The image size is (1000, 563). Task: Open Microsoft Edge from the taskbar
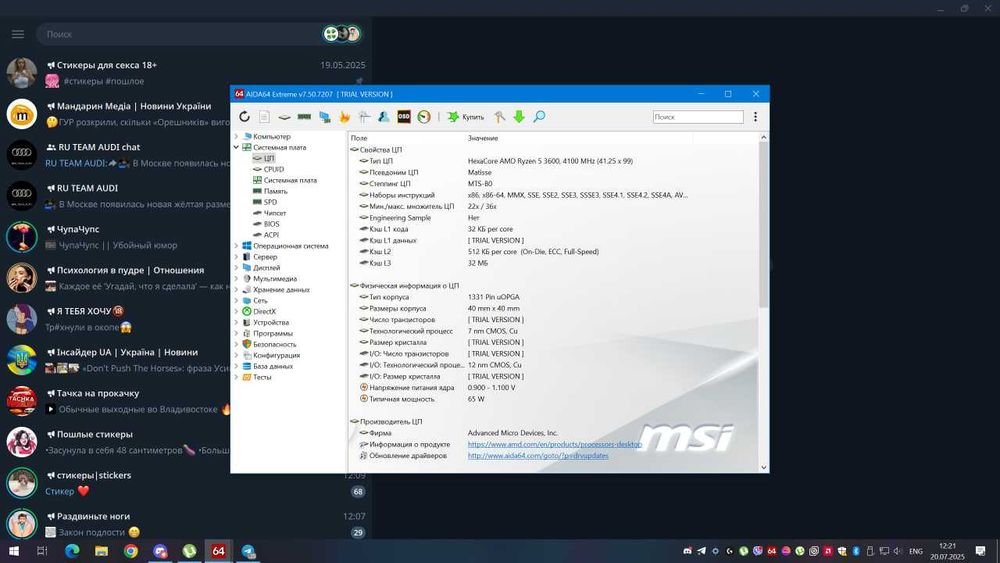[x=71, y=551]
